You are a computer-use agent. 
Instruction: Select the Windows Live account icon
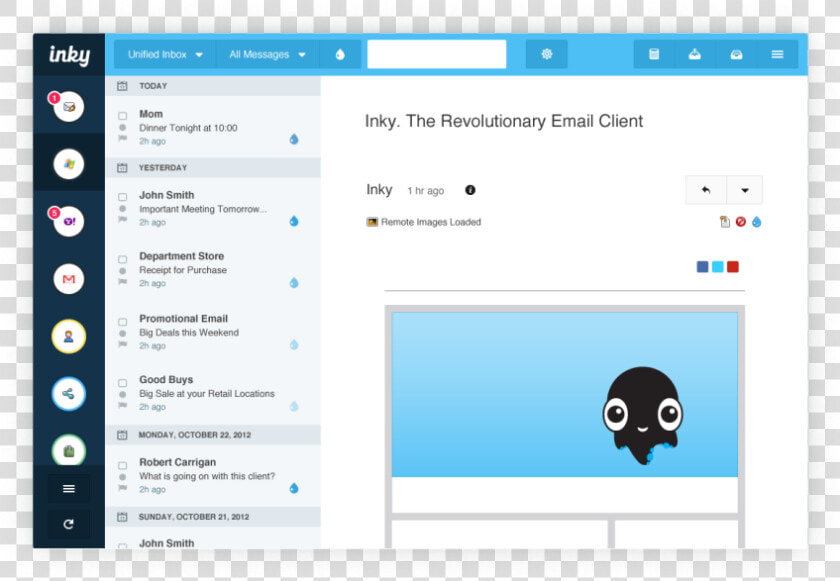coord(69,163)
